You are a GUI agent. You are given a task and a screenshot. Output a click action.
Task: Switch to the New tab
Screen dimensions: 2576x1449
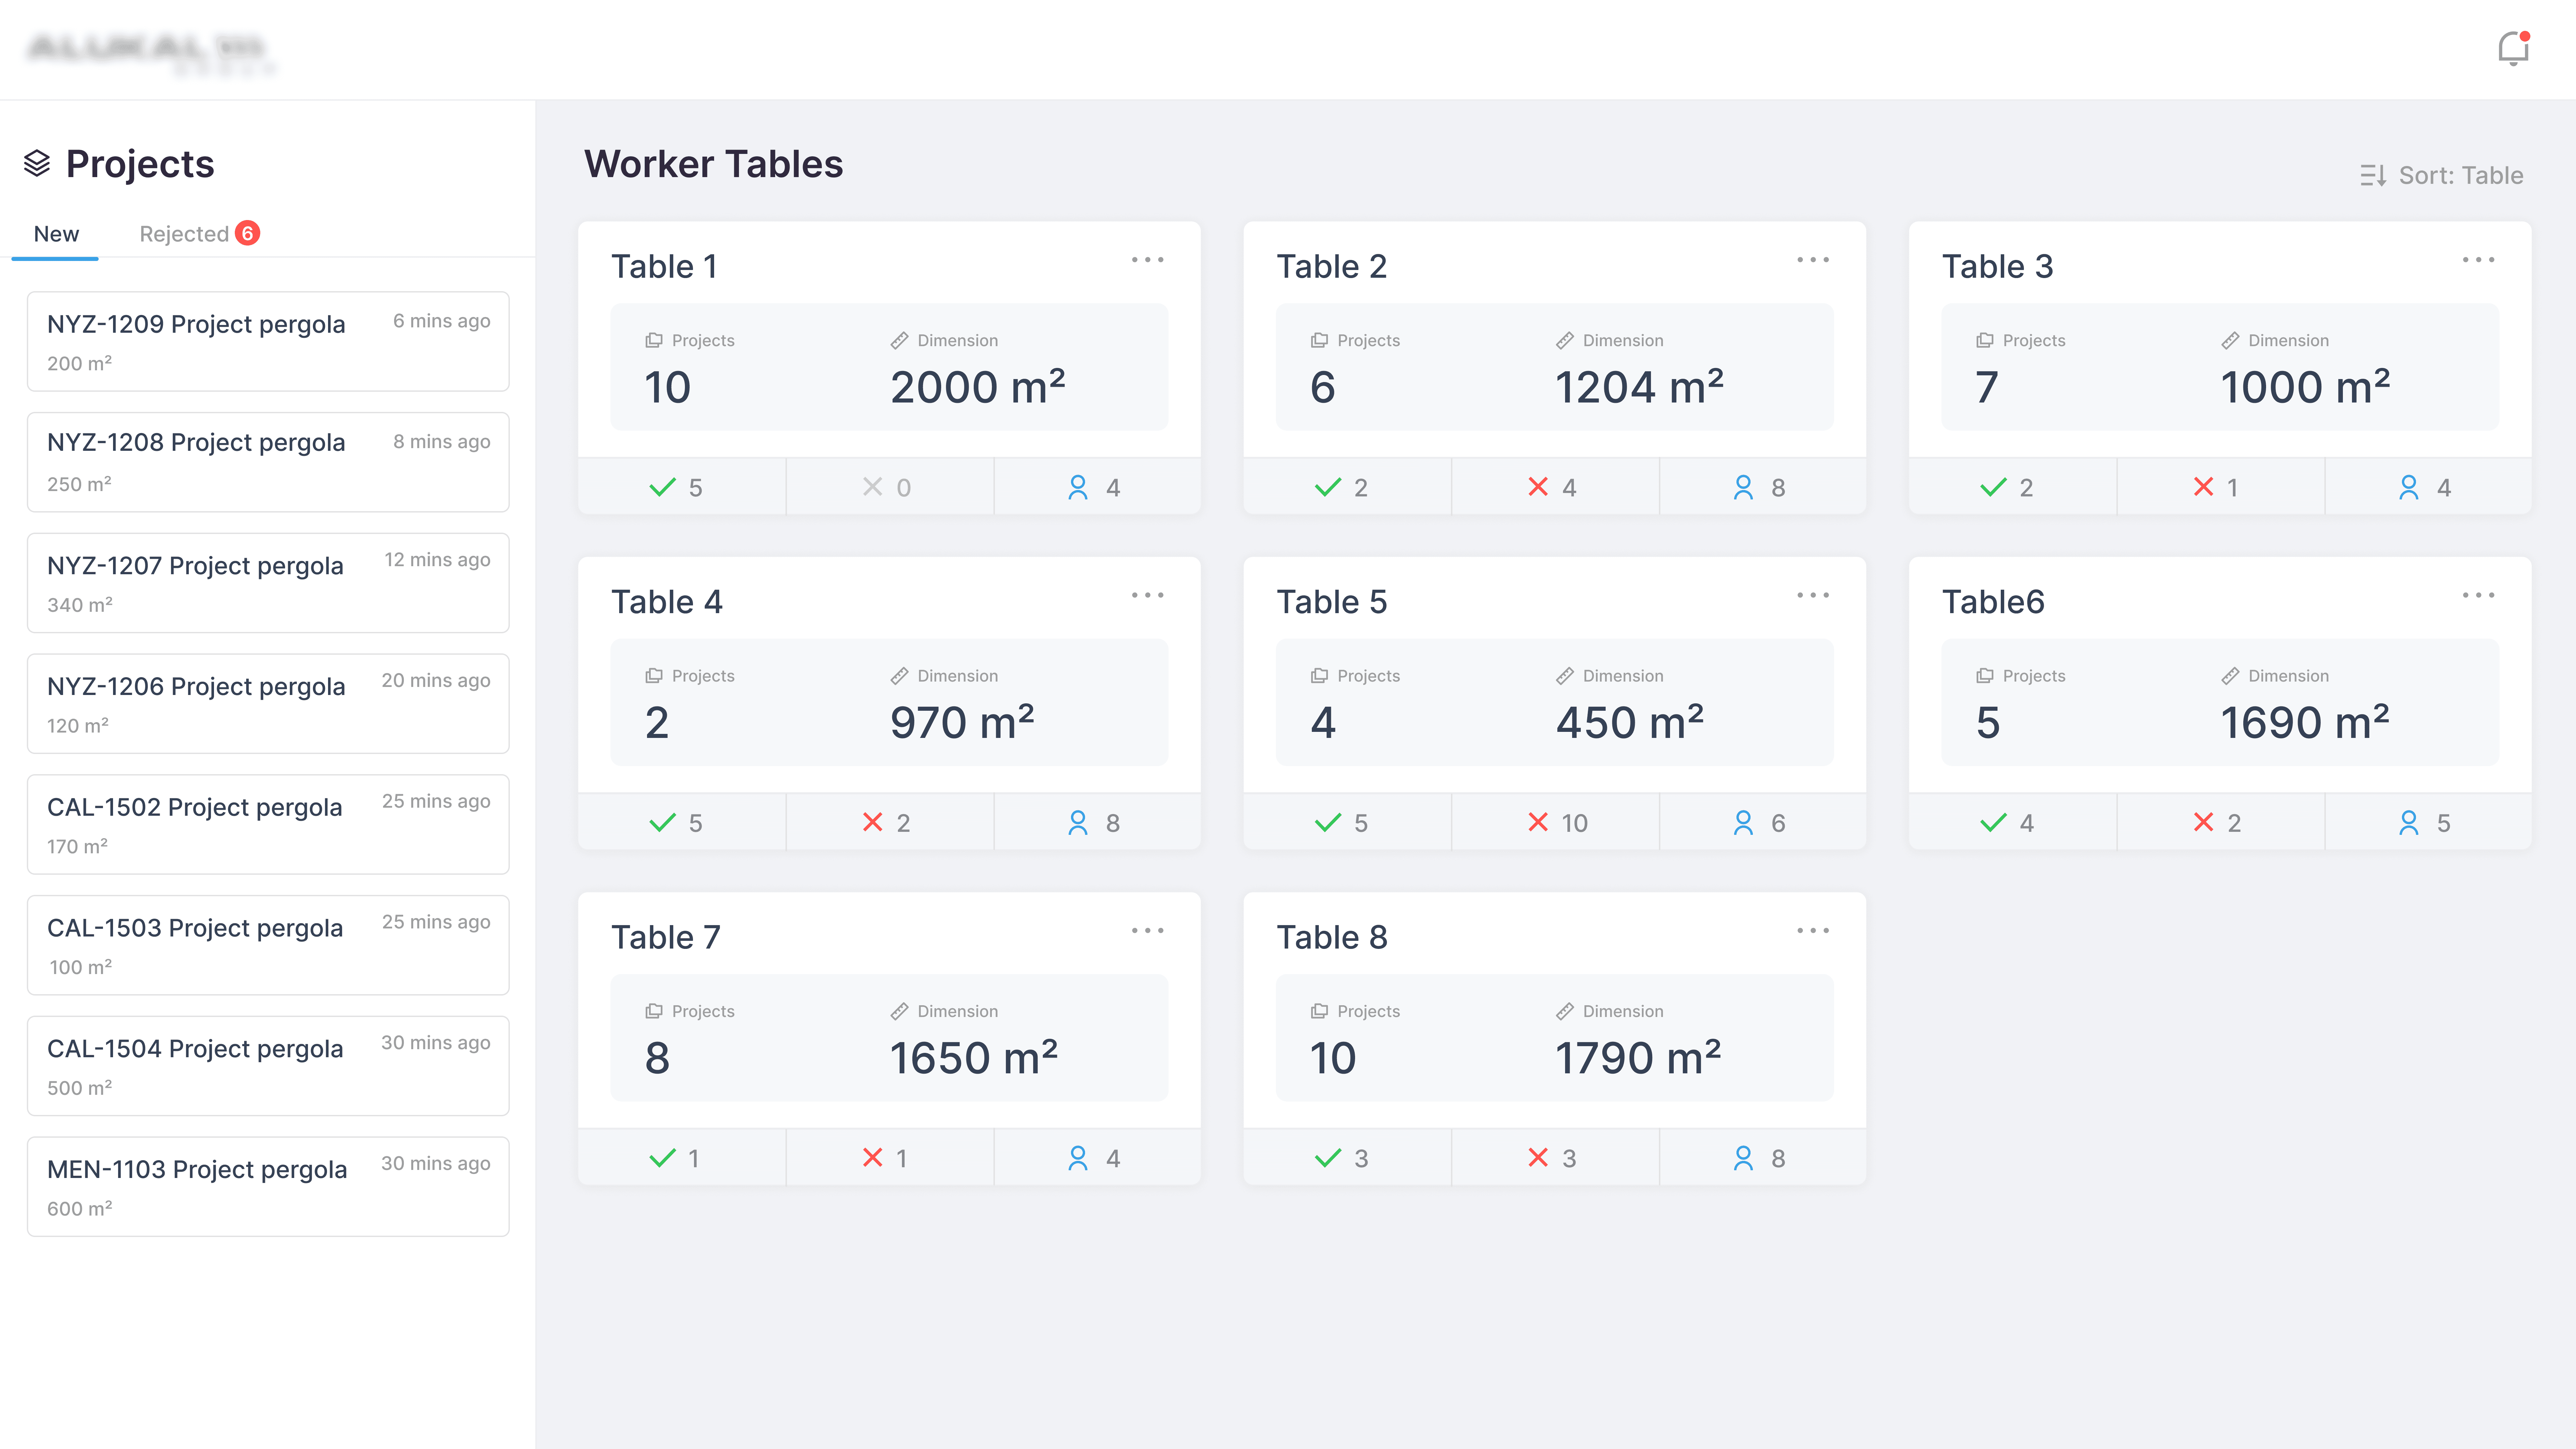pos(56,234)
